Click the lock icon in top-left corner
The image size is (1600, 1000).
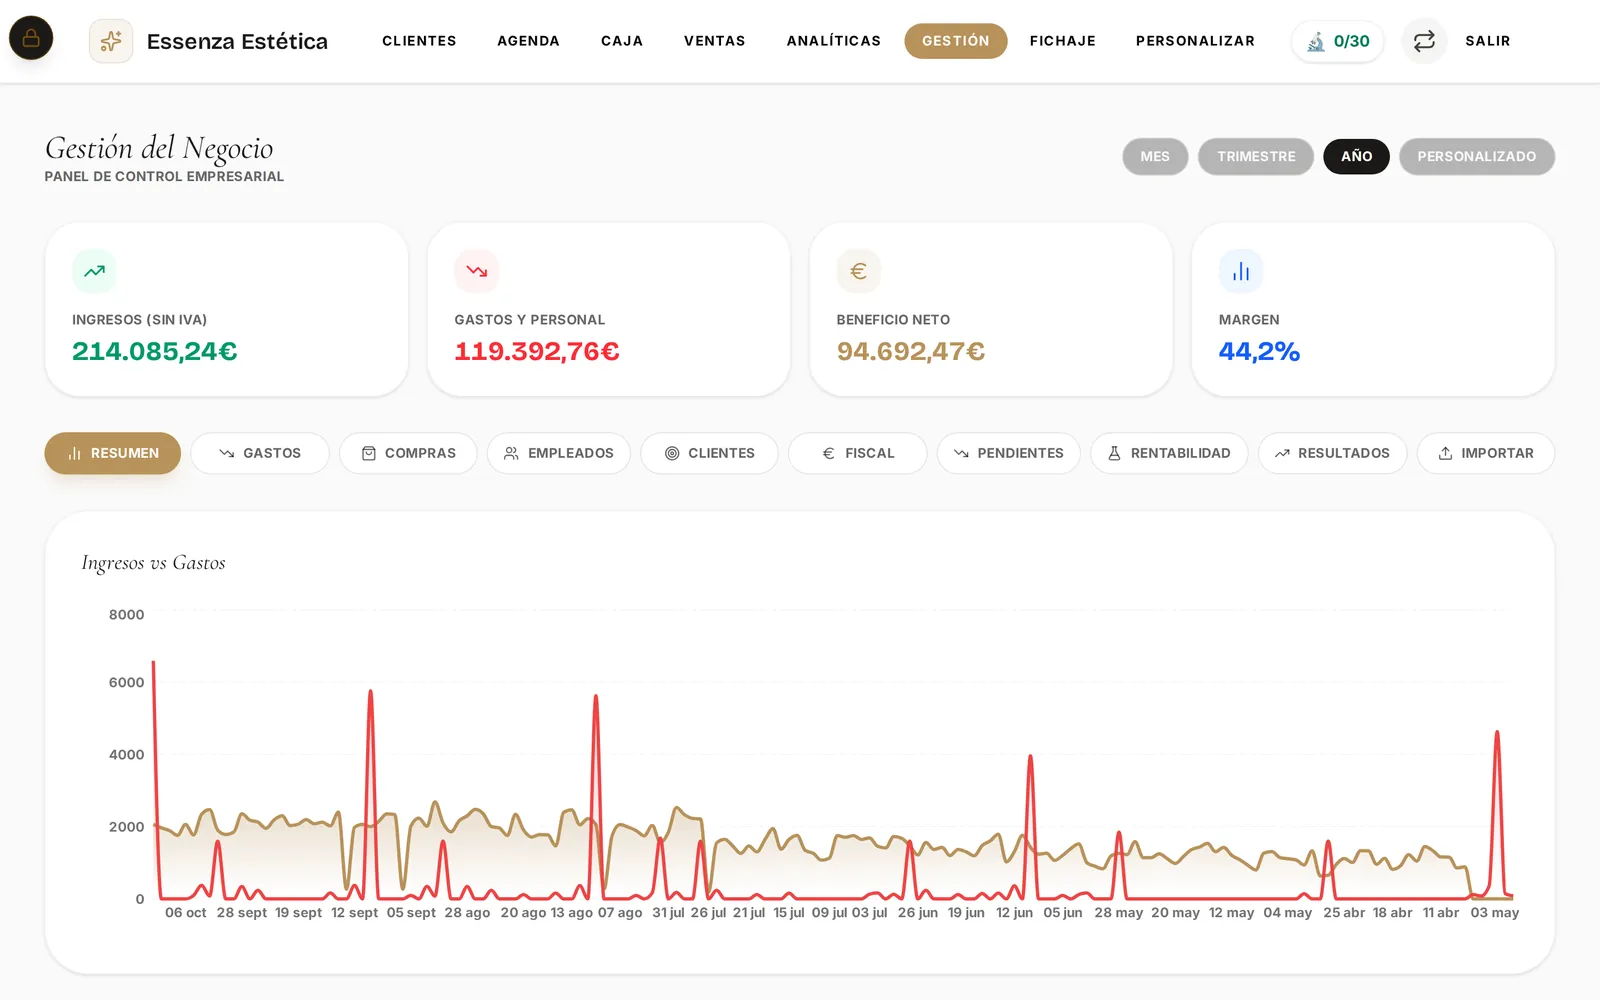(31, 38)
